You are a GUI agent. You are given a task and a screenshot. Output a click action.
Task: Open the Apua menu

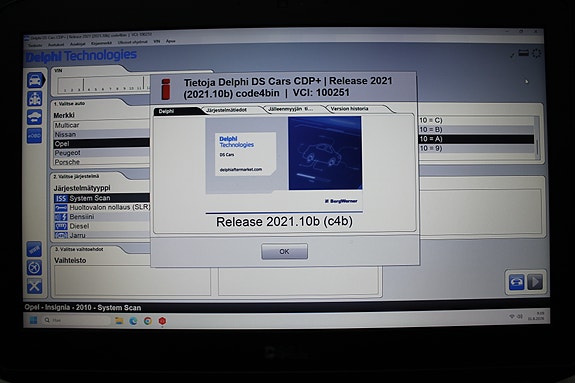171,41
